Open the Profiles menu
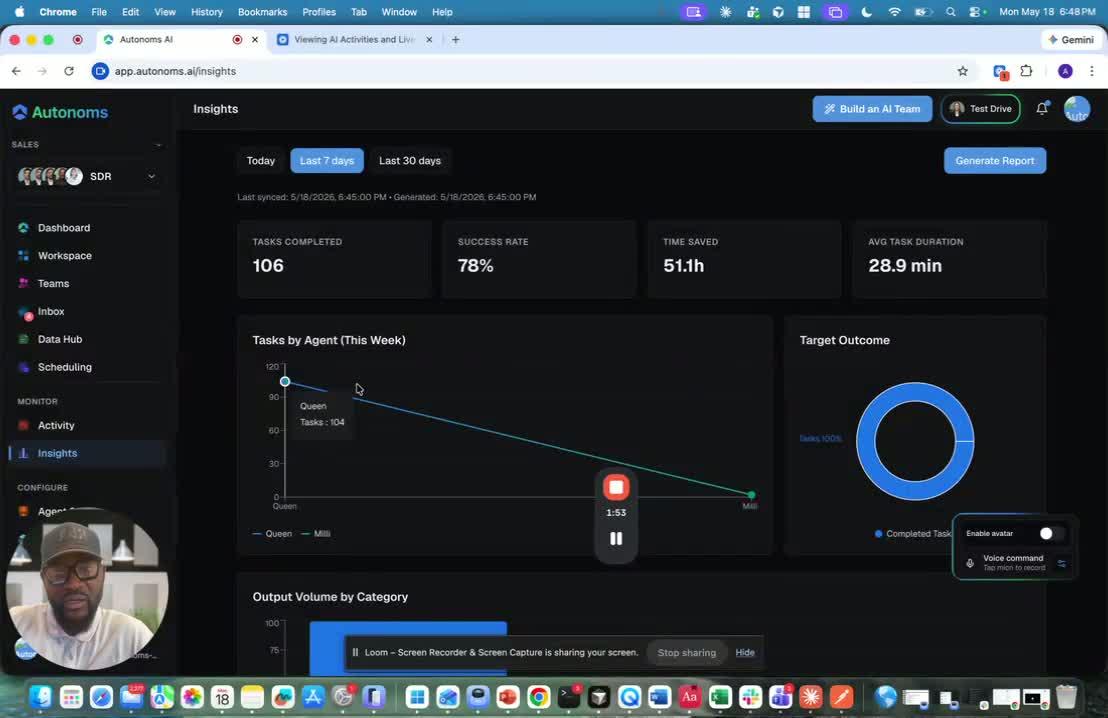This screenshot has height=718, width=1108. coord(319,12)
